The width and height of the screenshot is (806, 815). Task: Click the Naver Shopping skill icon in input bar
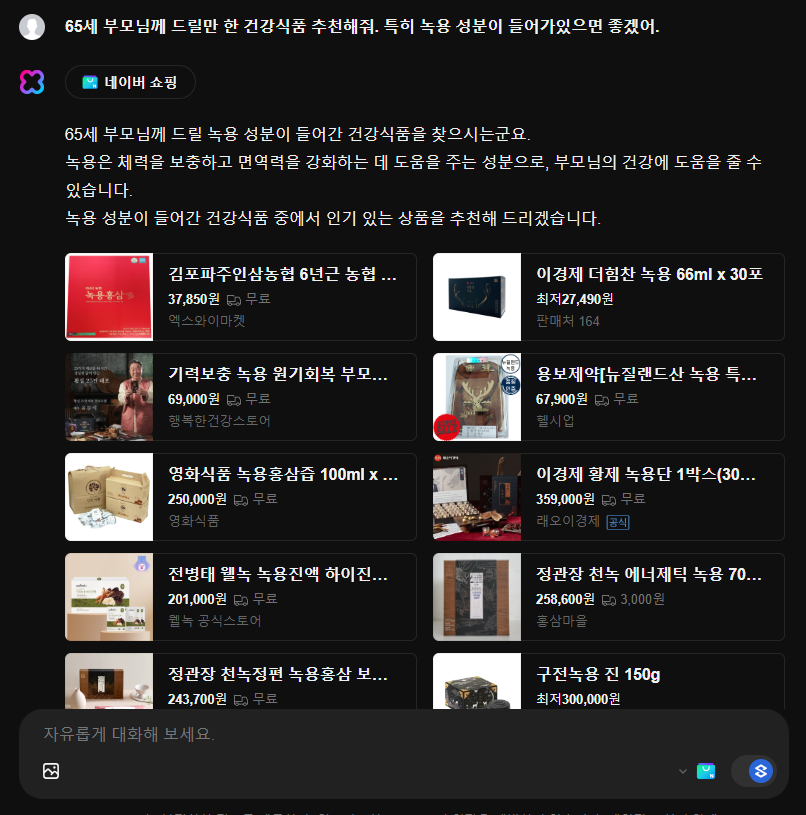[706, 771]
